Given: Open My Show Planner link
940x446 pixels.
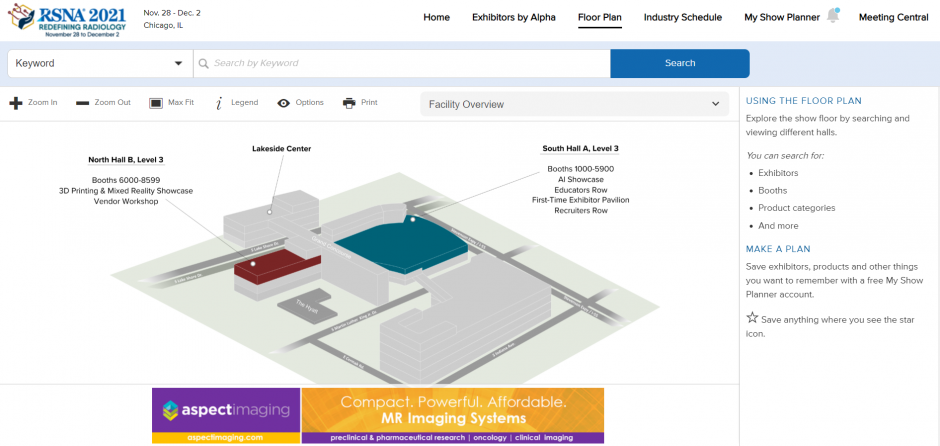Looking at the screenshot, I should coord(782,17).
